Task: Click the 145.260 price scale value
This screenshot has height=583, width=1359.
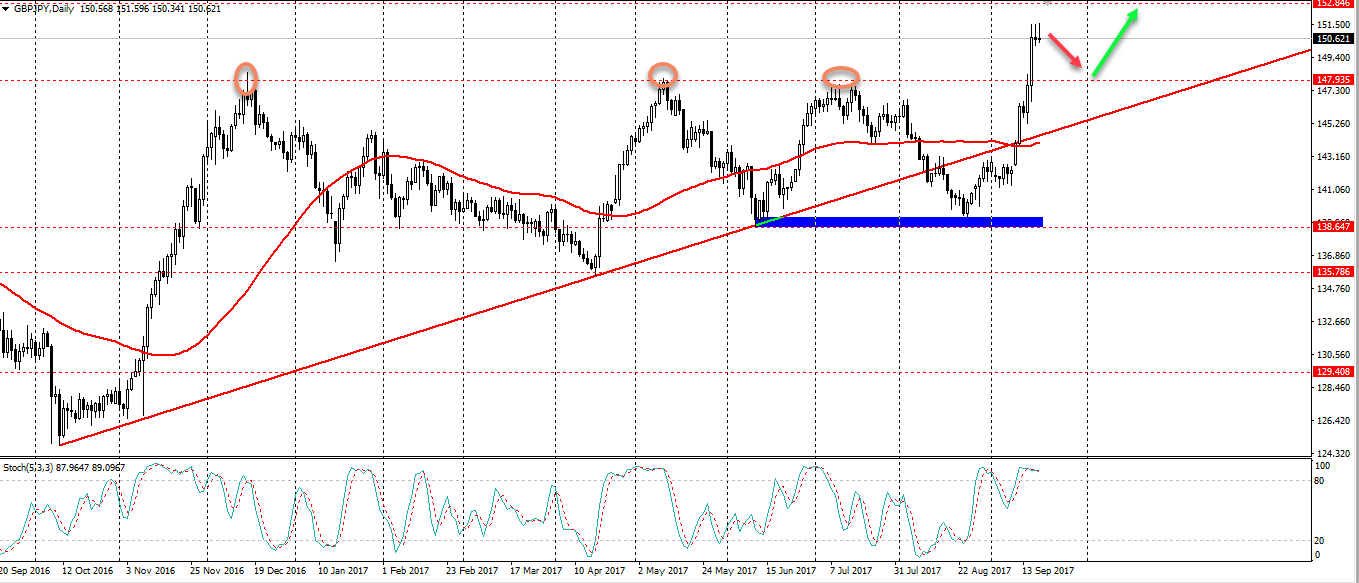Action: pos(1333,124)
